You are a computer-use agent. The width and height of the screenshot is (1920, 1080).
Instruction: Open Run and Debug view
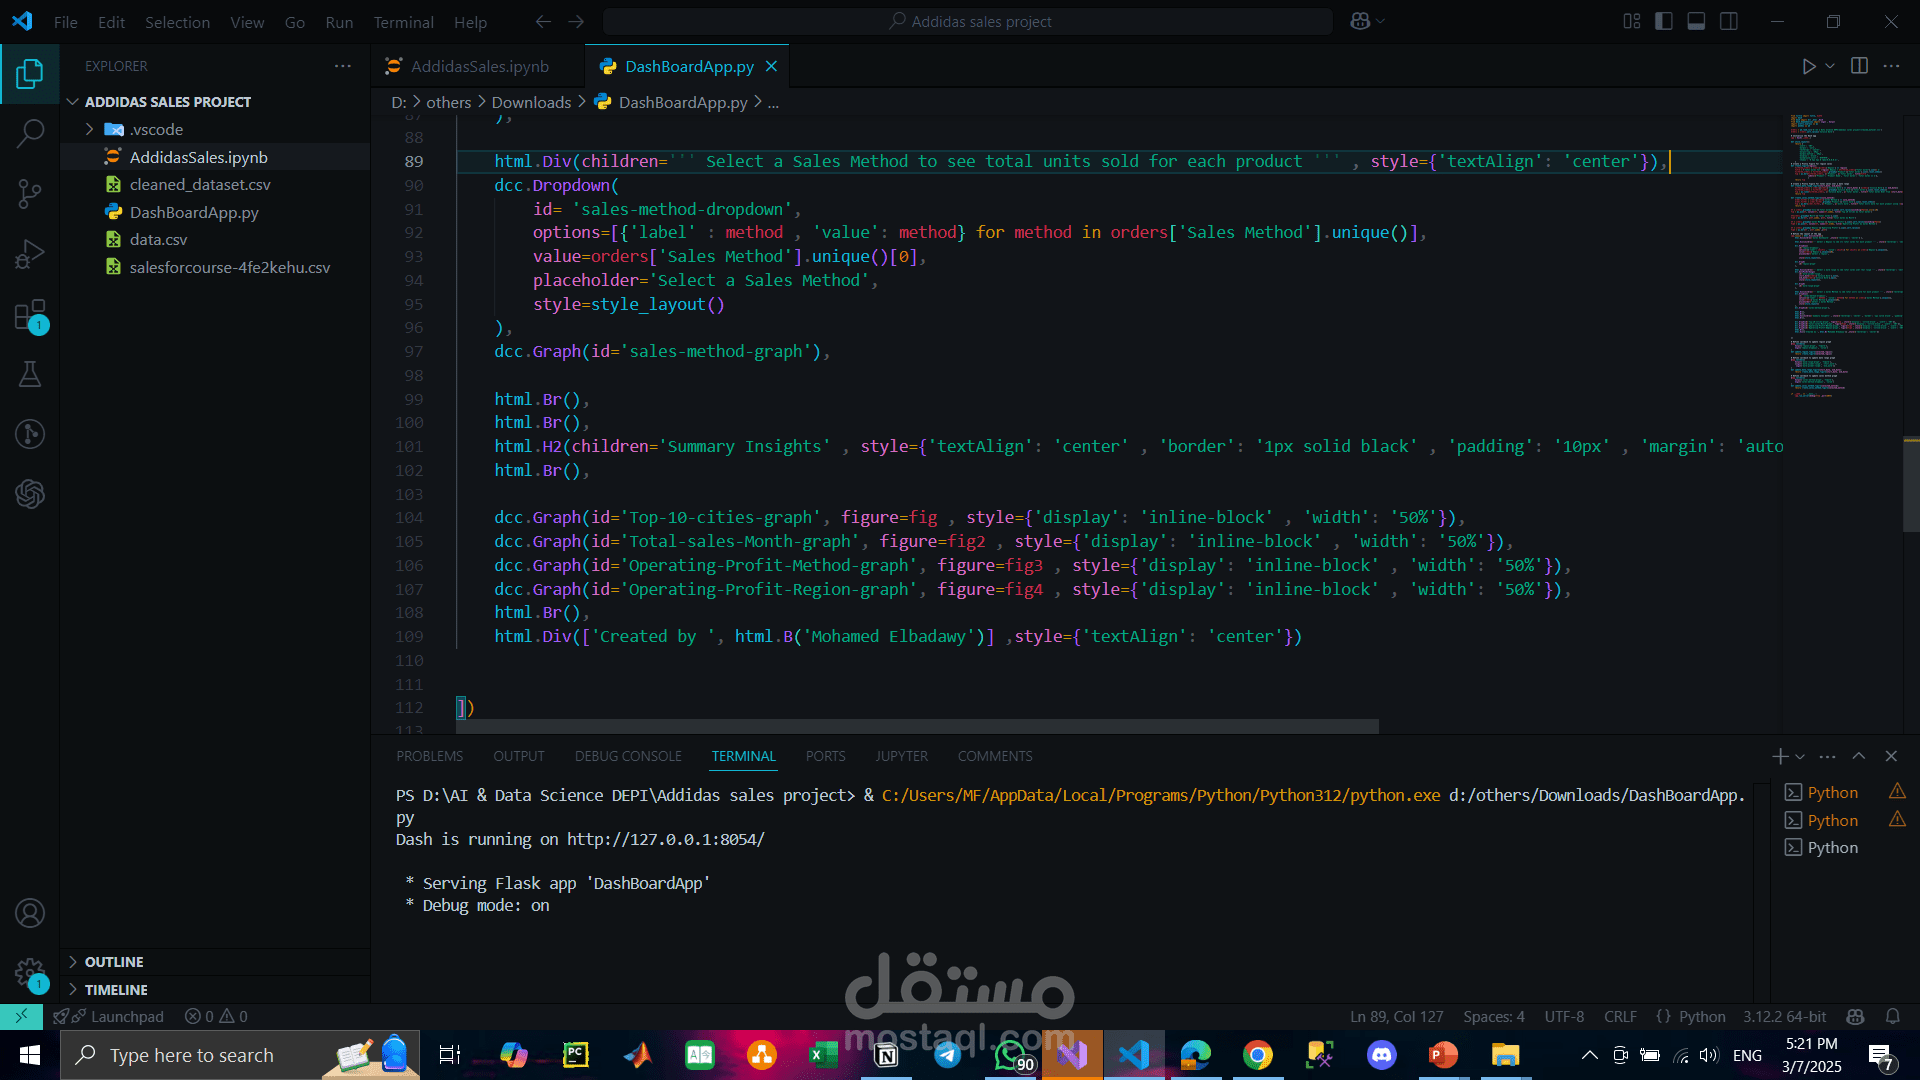[x=30, y=254]
